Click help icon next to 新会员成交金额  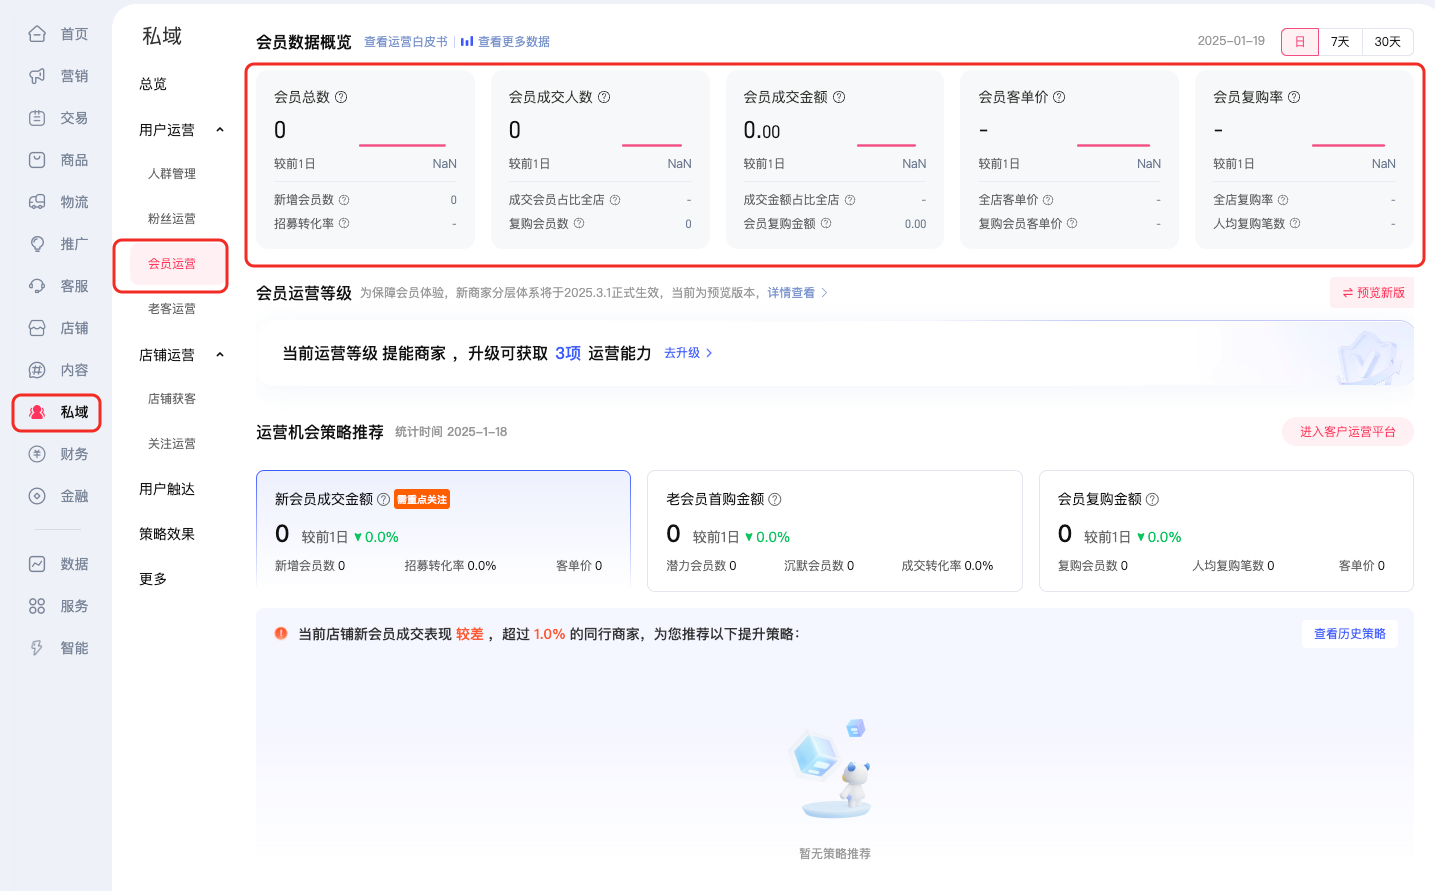[383, 499]
